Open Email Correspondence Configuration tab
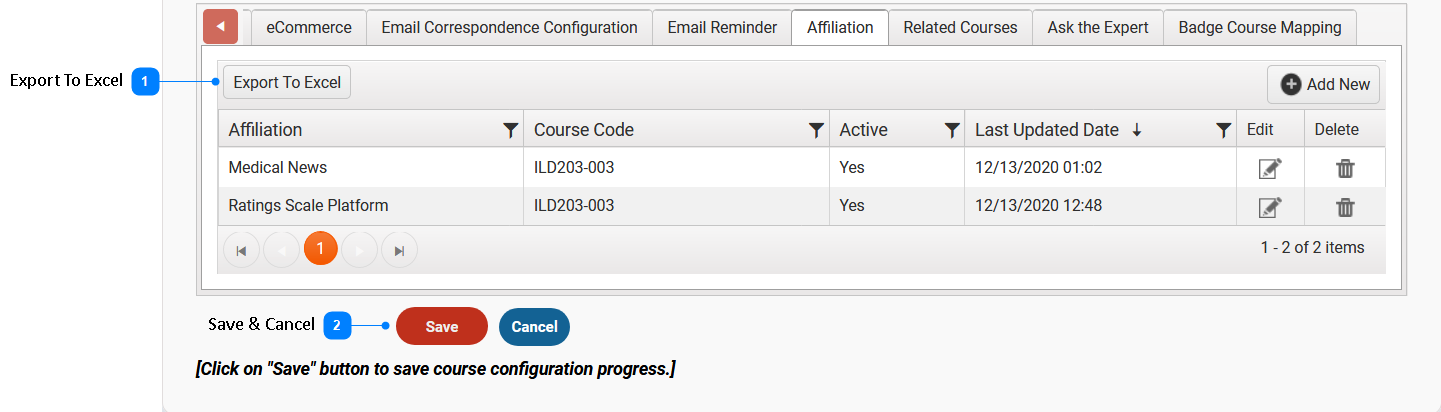1441x412 pixels. (x=509, y=28)
